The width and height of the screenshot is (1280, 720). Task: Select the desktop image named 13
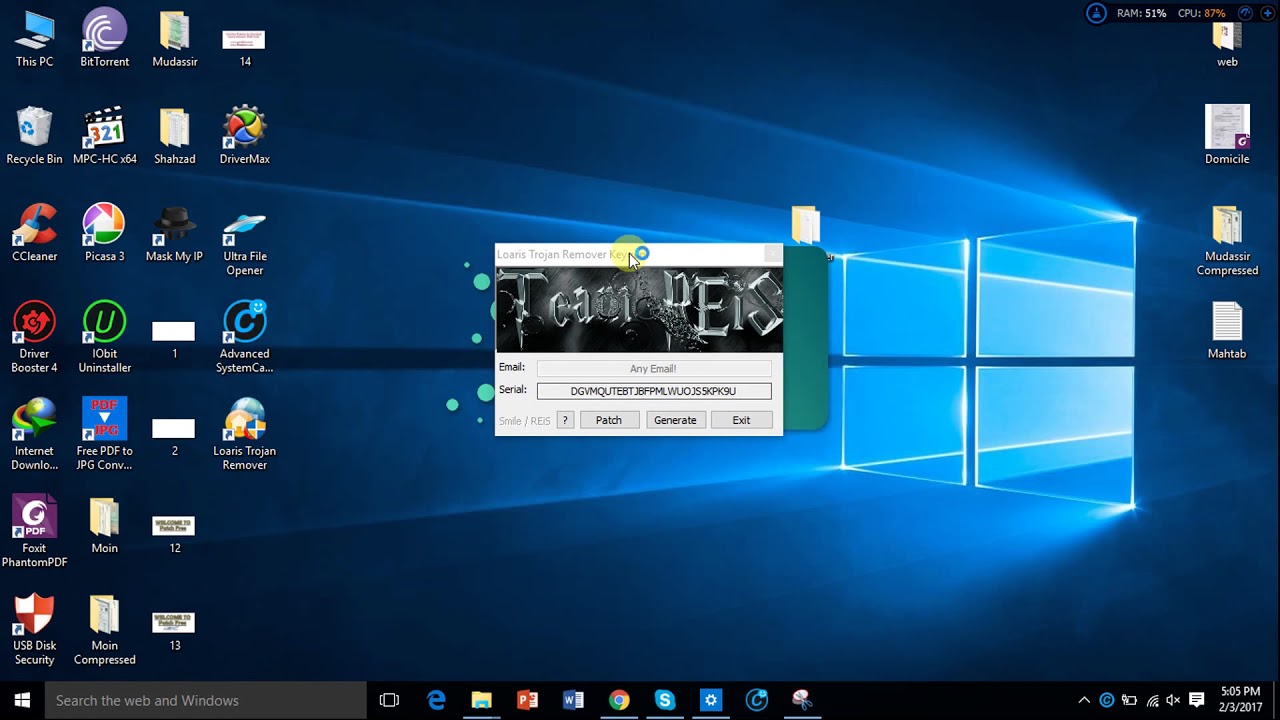(174, 631)
